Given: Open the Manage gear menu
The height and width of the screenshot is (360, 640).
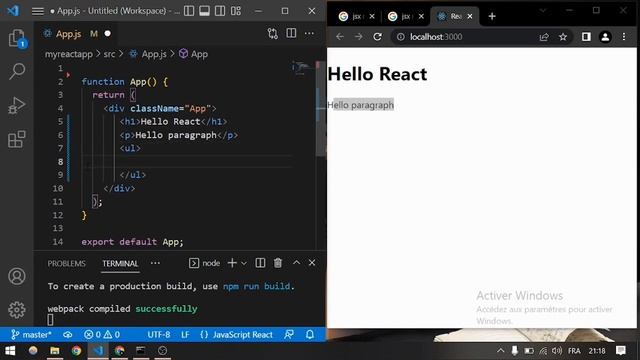Looking at the screenshot, I should coord(17,310).
